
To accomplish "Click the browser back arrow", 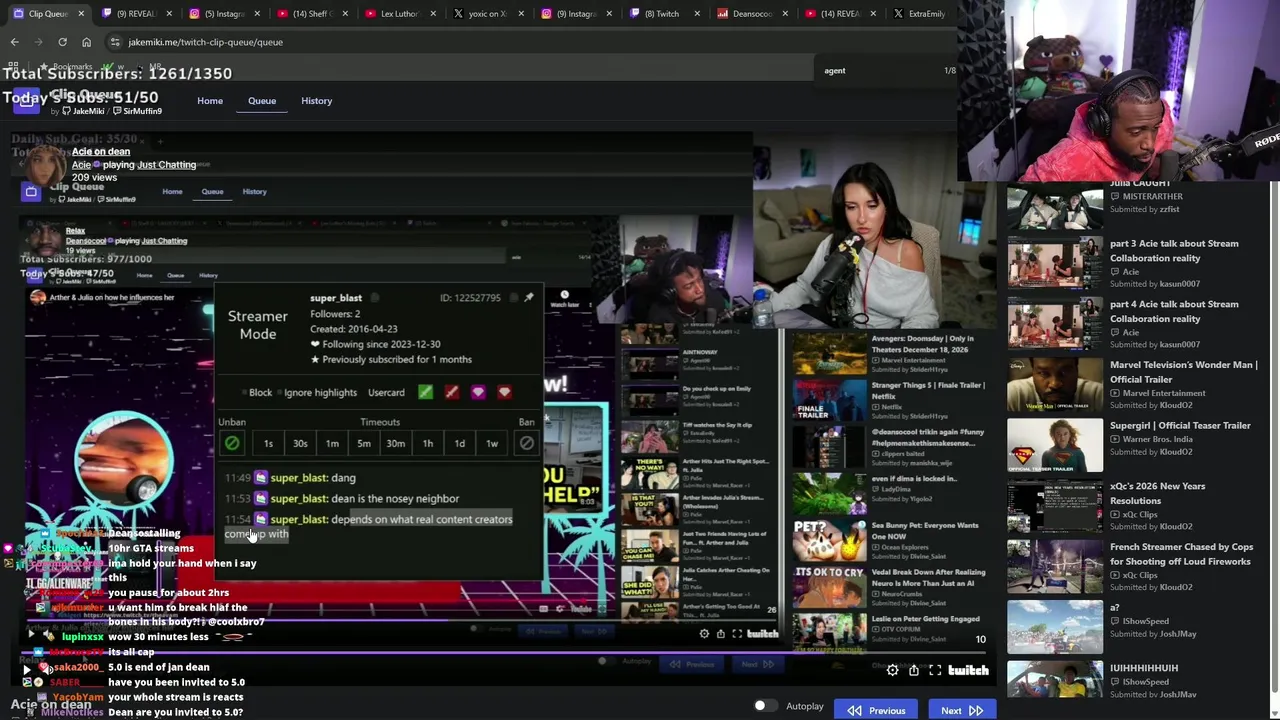I will tap(14, 42).
